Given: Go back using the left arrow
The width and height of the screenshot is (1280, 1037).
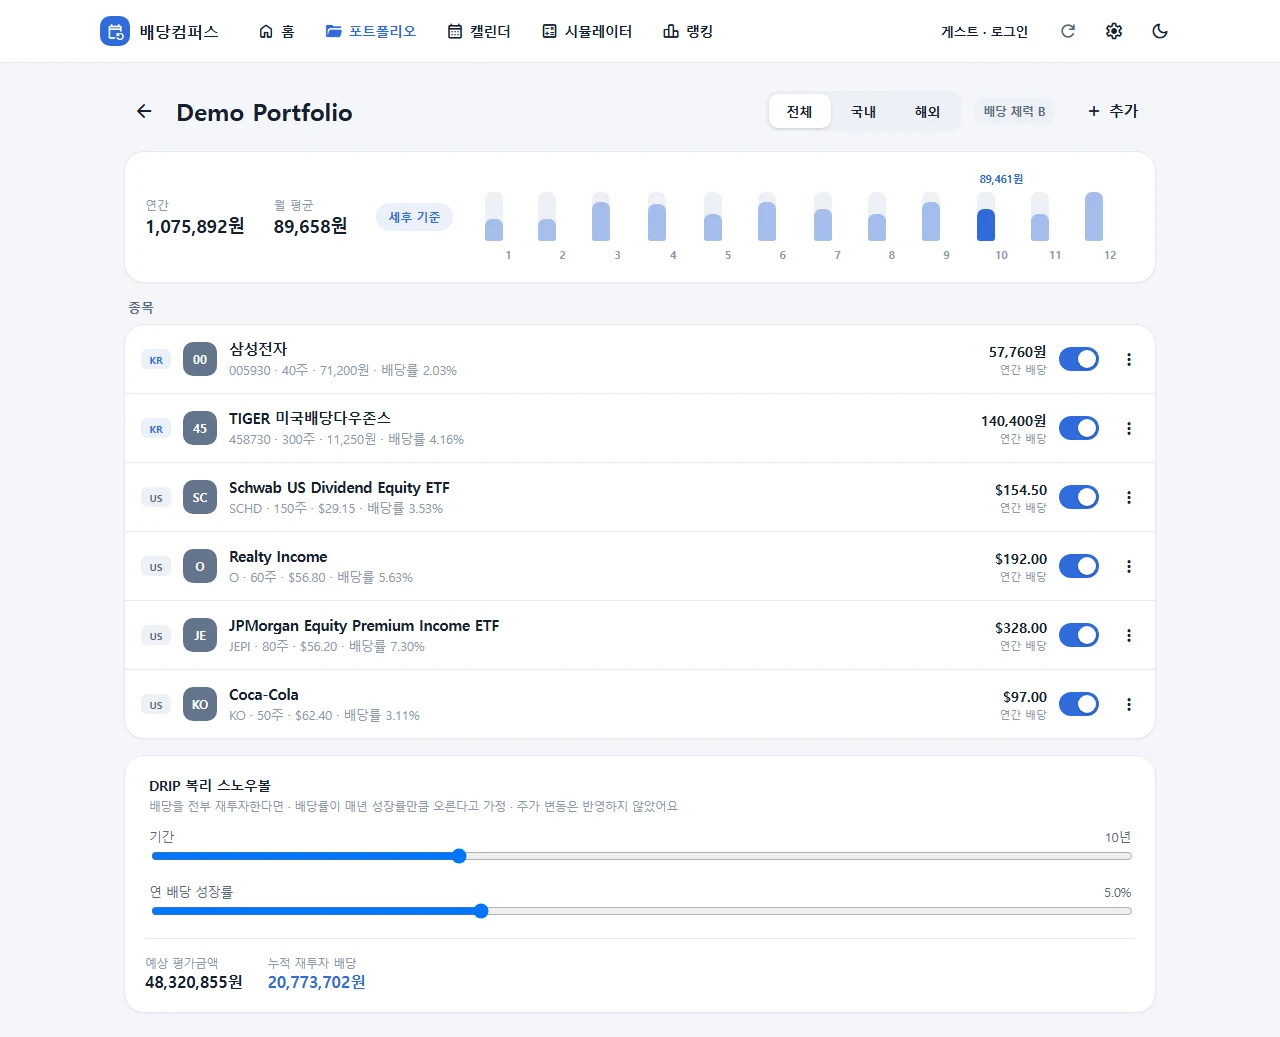Looking at the screenshot, I should [144, 111].
